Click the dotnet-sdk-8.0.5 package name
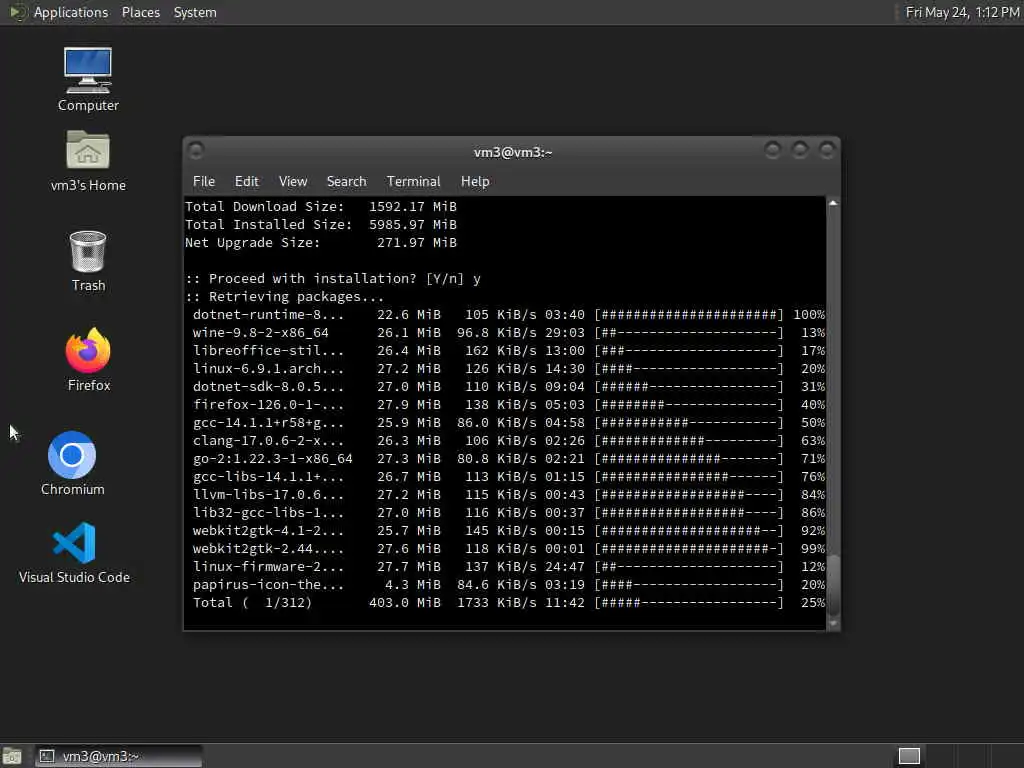The image size is (1024, 768). click(x=268, y=387)
